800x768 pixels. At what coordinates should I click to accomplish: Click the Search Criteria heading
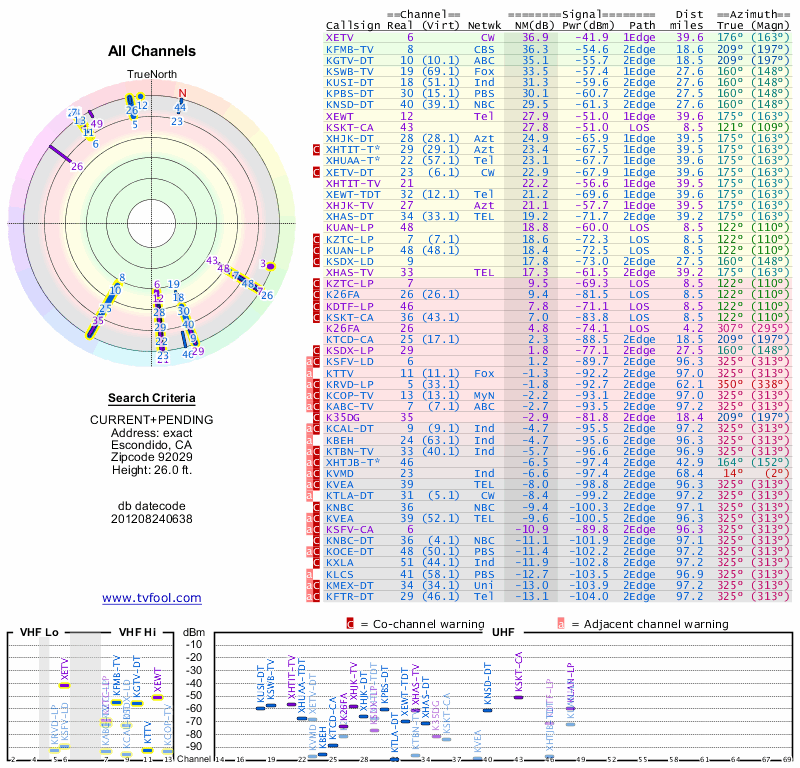pos(151,398)
